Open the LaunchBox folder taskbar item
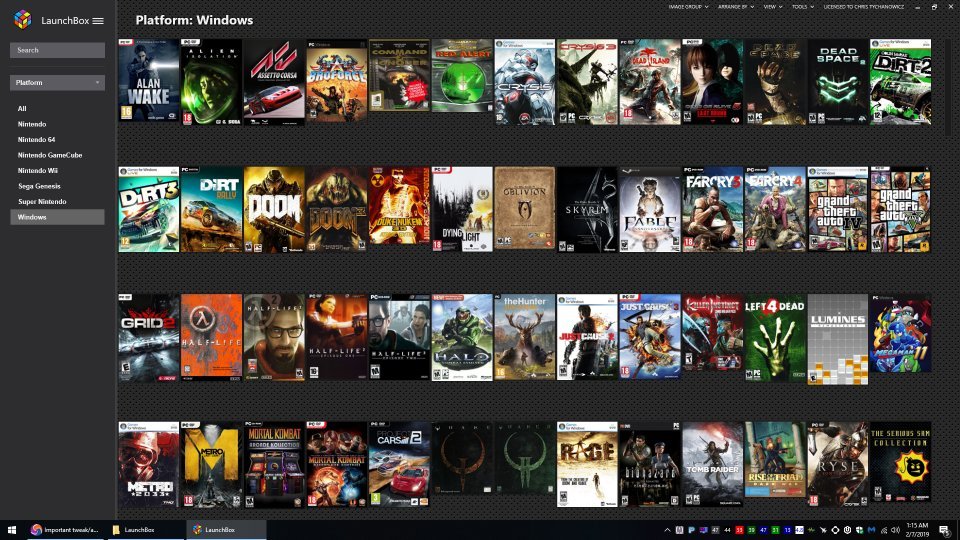Screen dimensions: 960x540 click(x=144, y=530)
